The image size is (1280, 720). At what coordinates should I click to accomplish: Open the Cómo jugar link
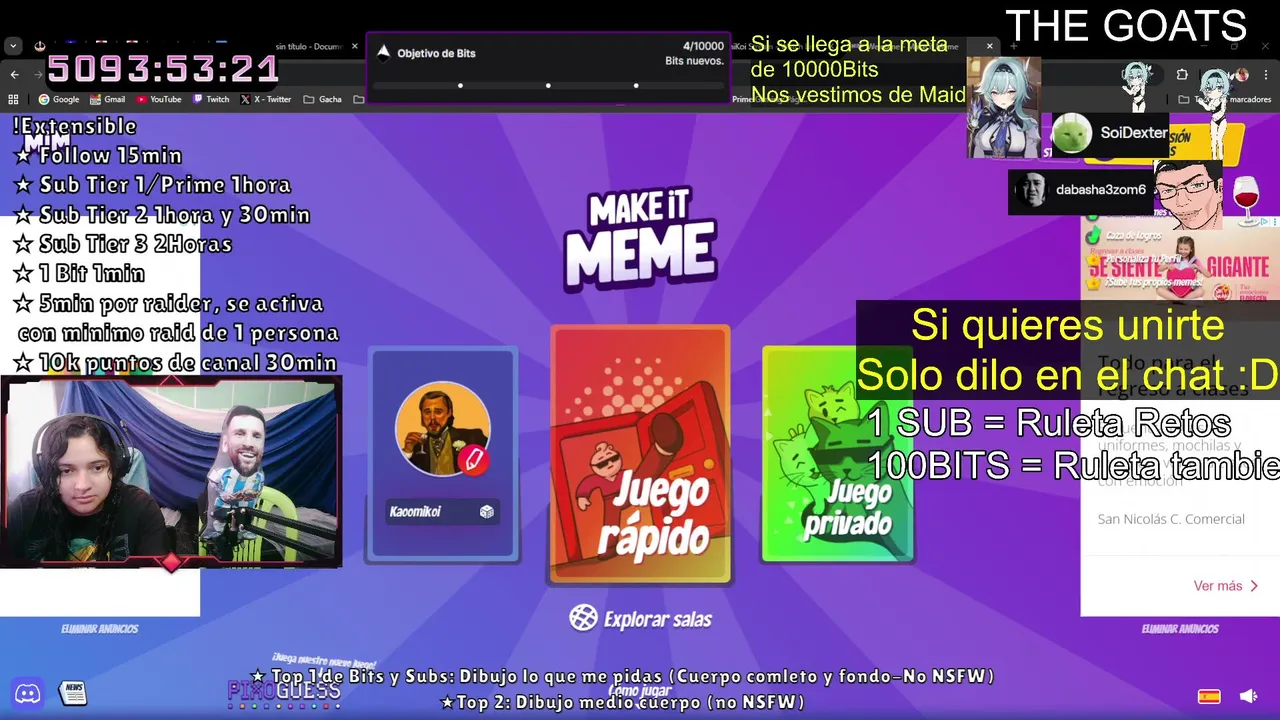640,691
